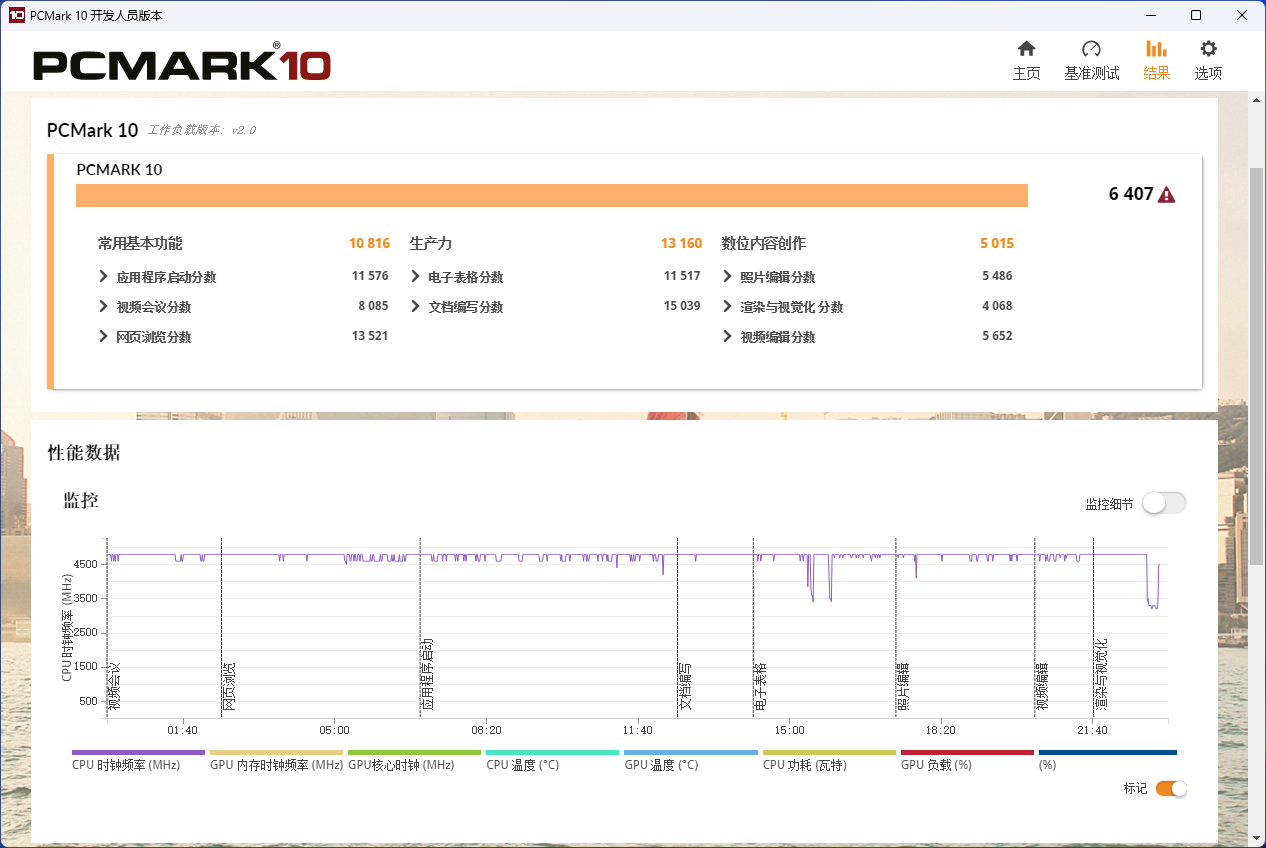Click the 生产力 score 13 160
The width and height of the screenshot is (1266, 848).
pos(681,243)
